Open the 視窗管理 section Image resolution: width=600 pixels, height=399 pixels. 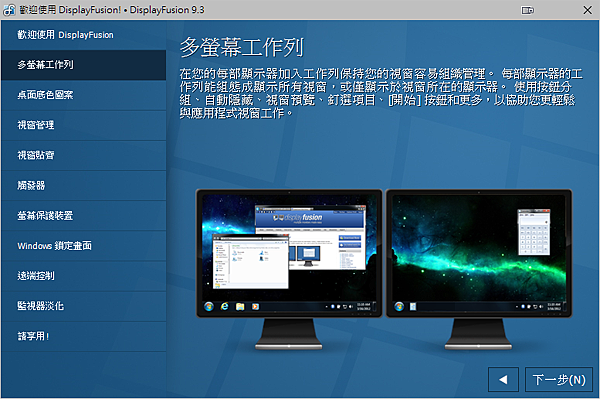[x=83, y=125]
